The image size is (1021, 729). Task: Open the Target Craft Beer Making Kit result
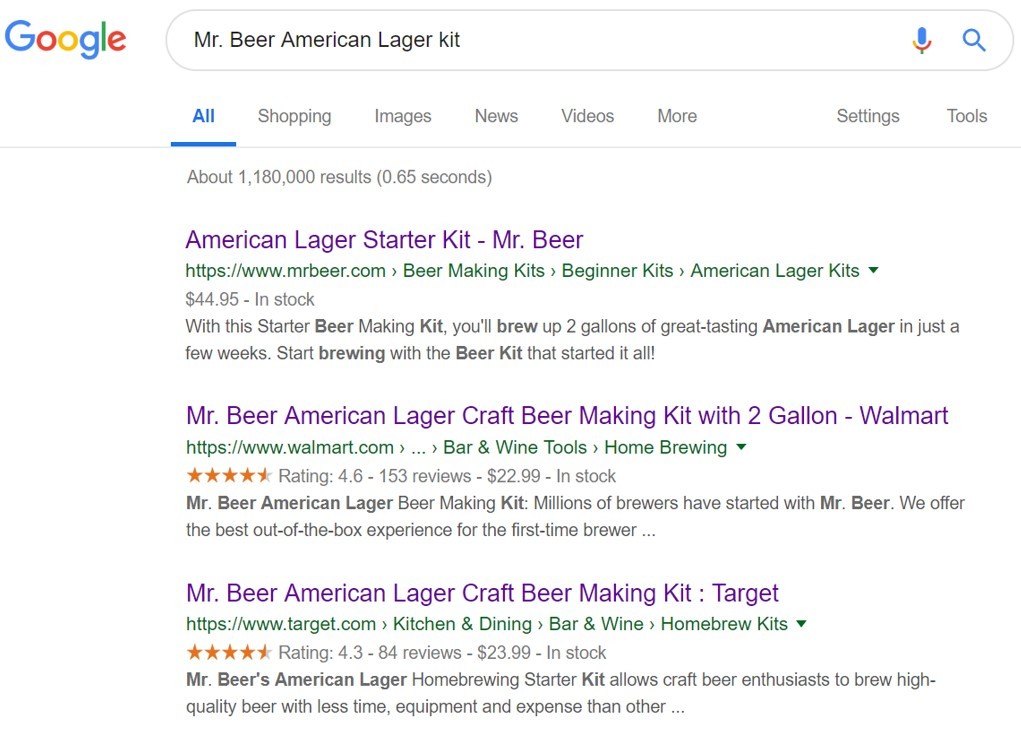click(x=483, y=593)
